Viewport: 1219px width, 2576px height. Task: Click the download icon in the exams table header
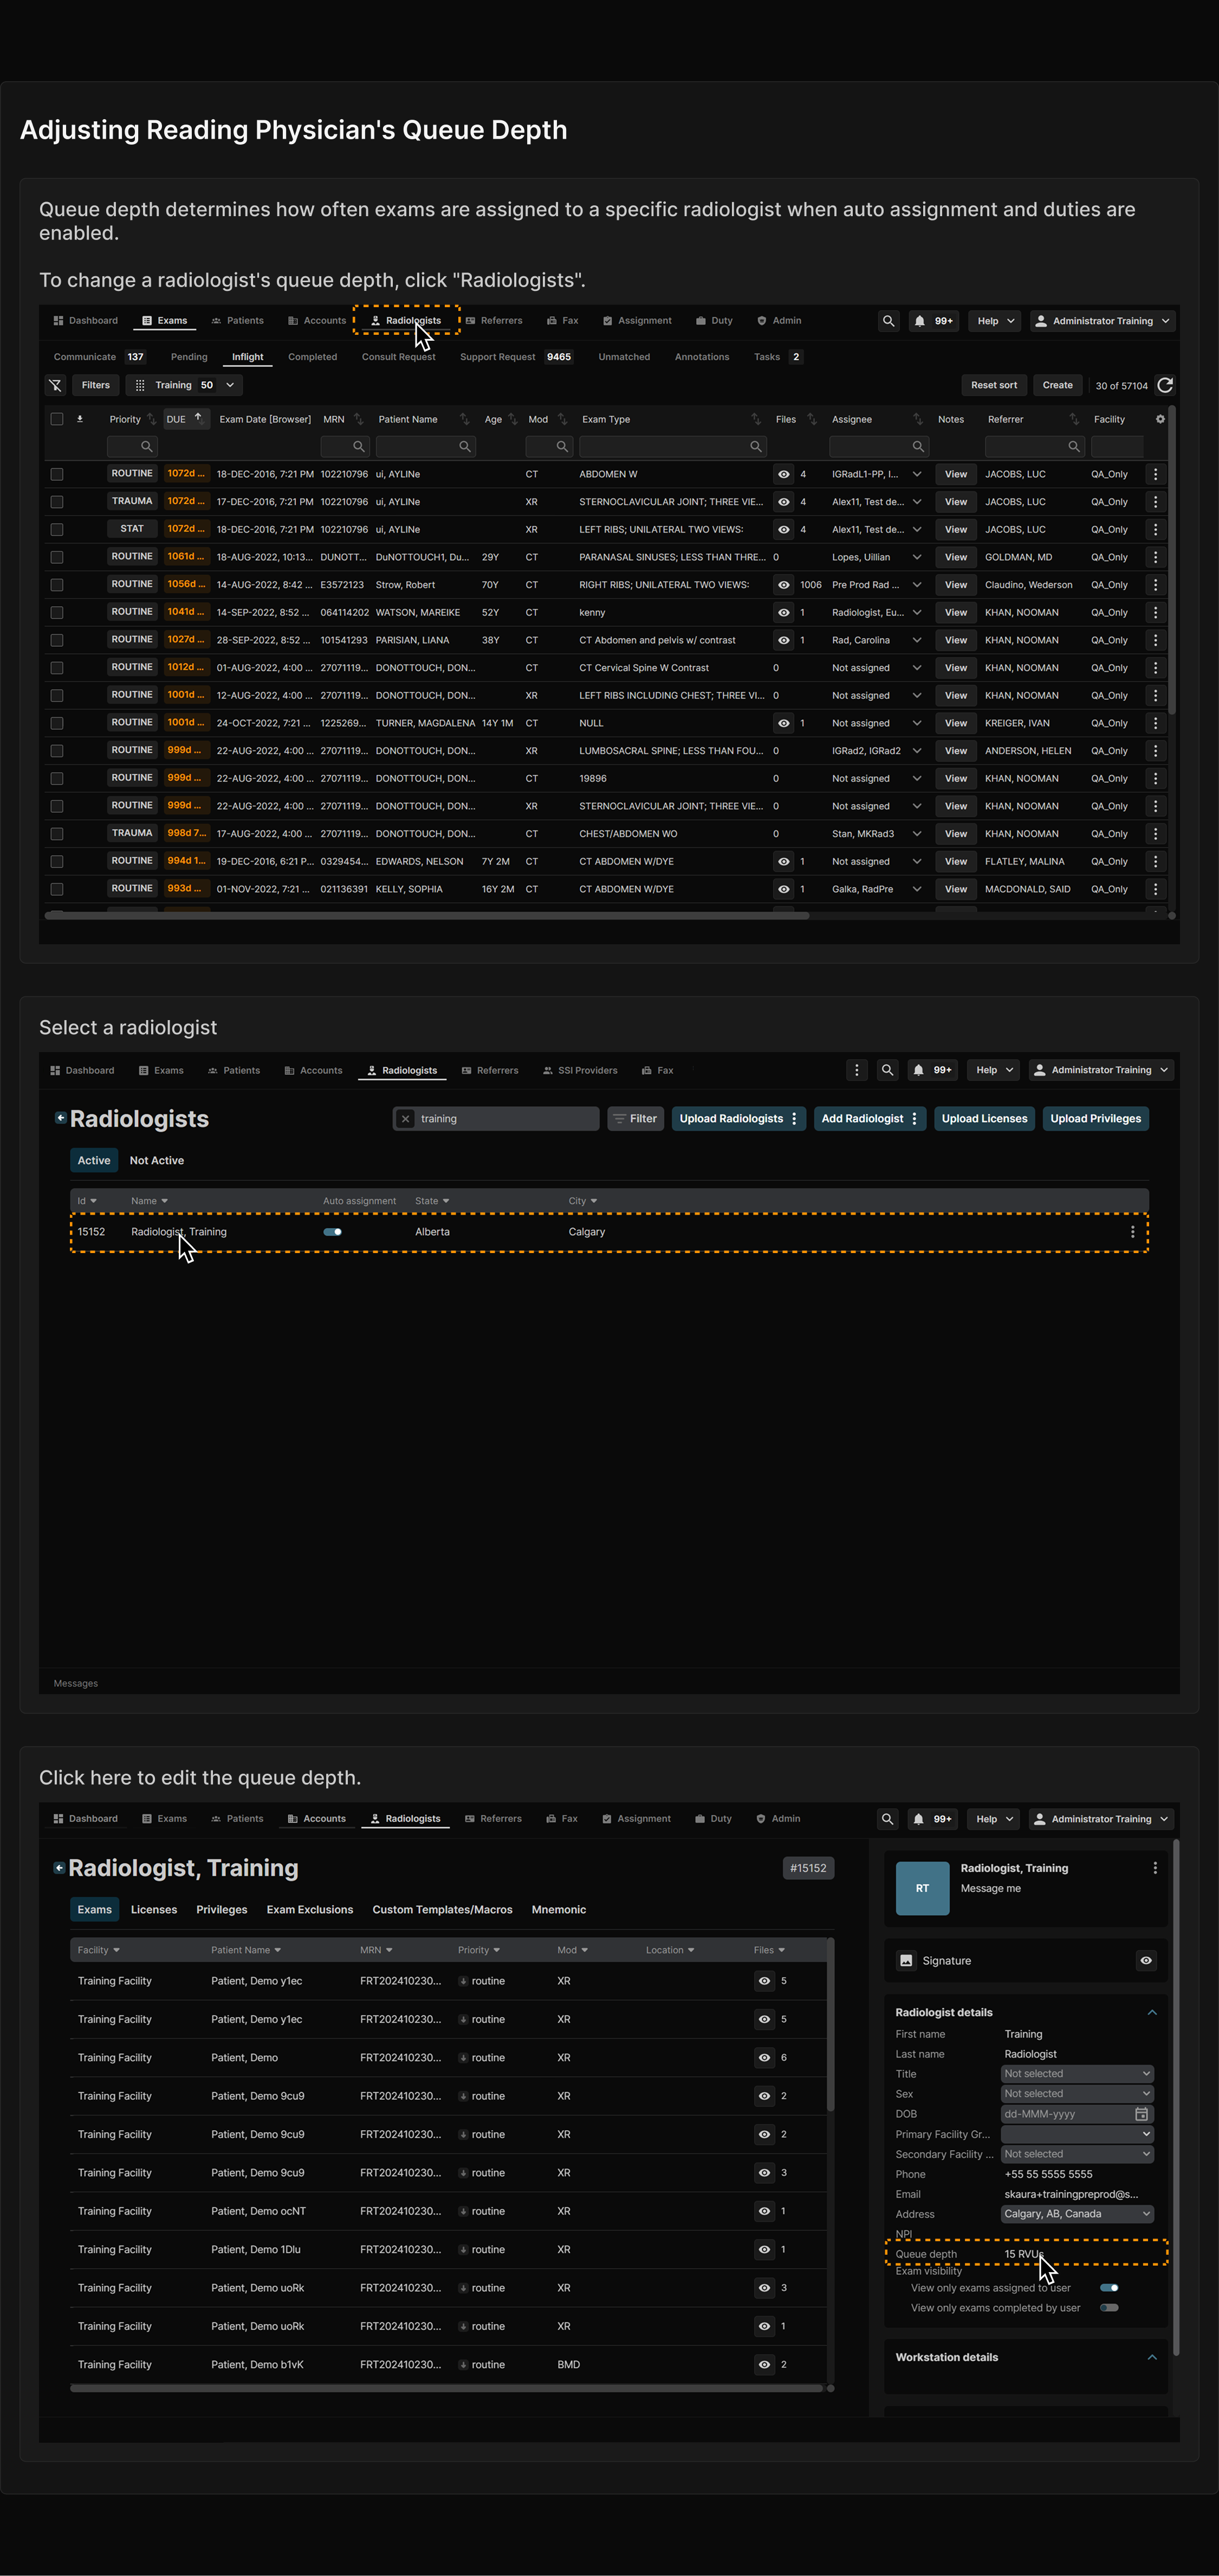(80, 419)
